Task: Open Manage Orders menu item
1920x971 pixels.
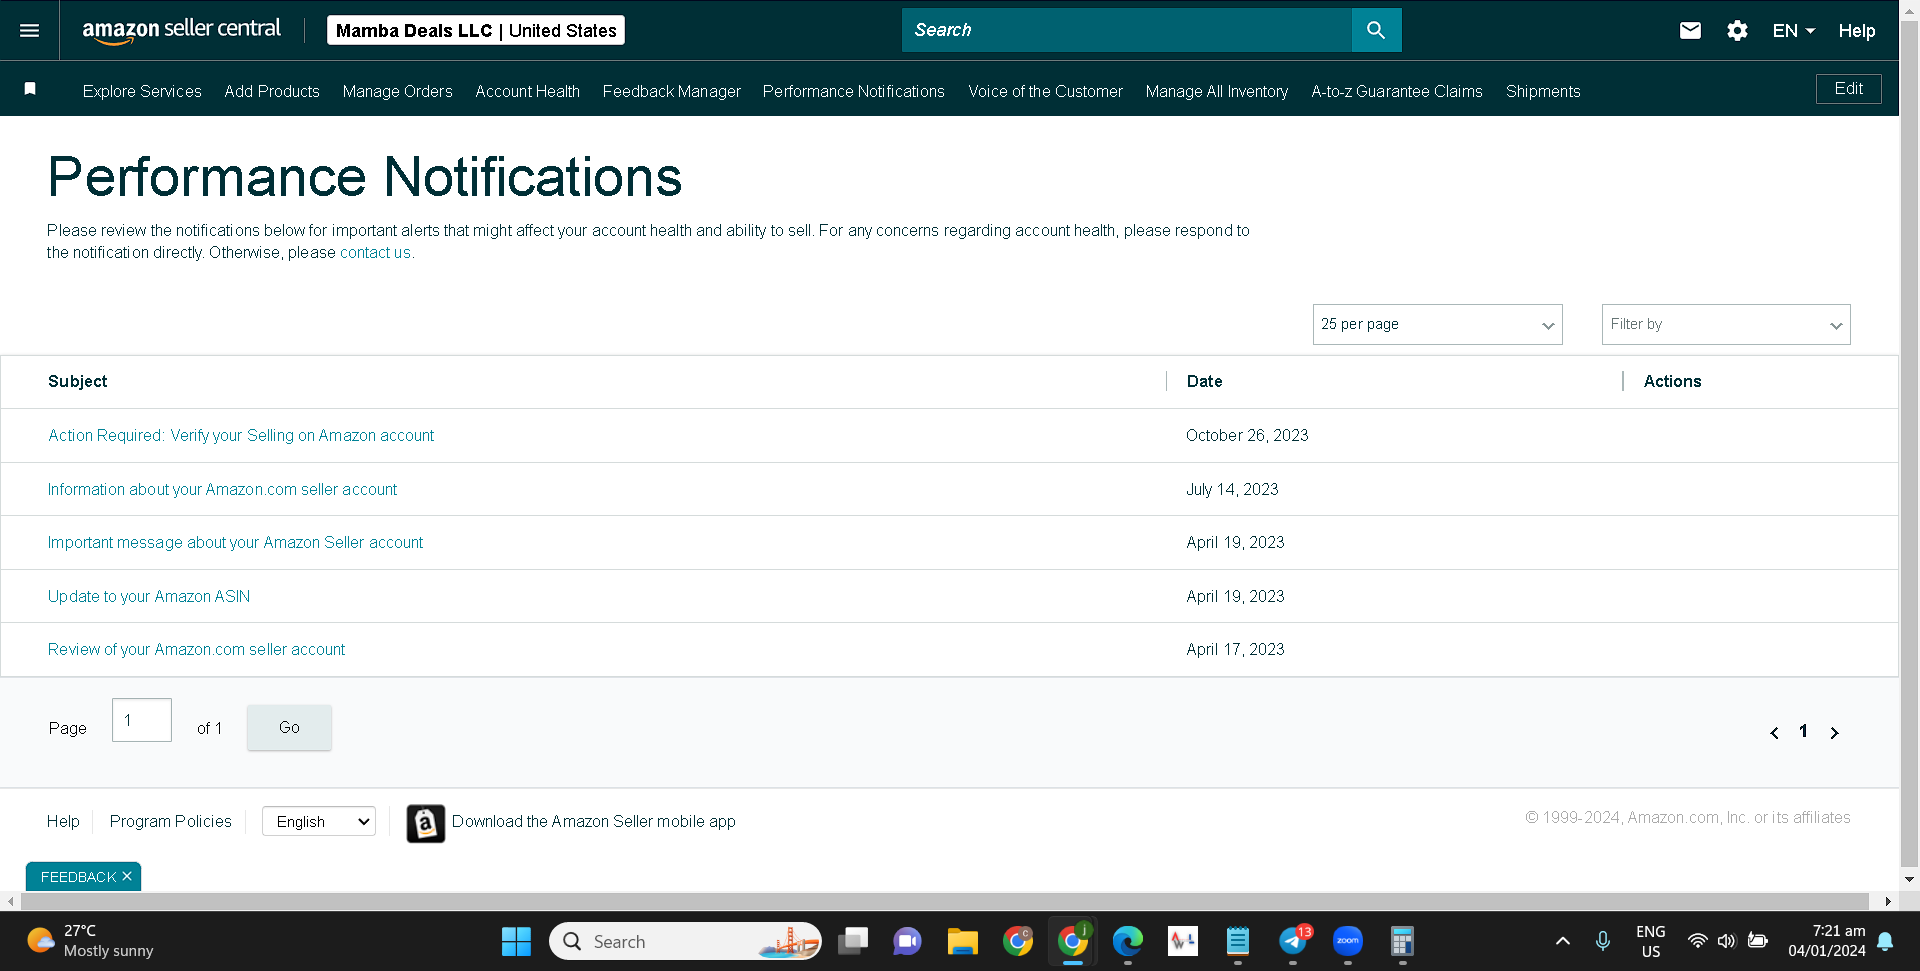Action: click(x=397, y=91)
